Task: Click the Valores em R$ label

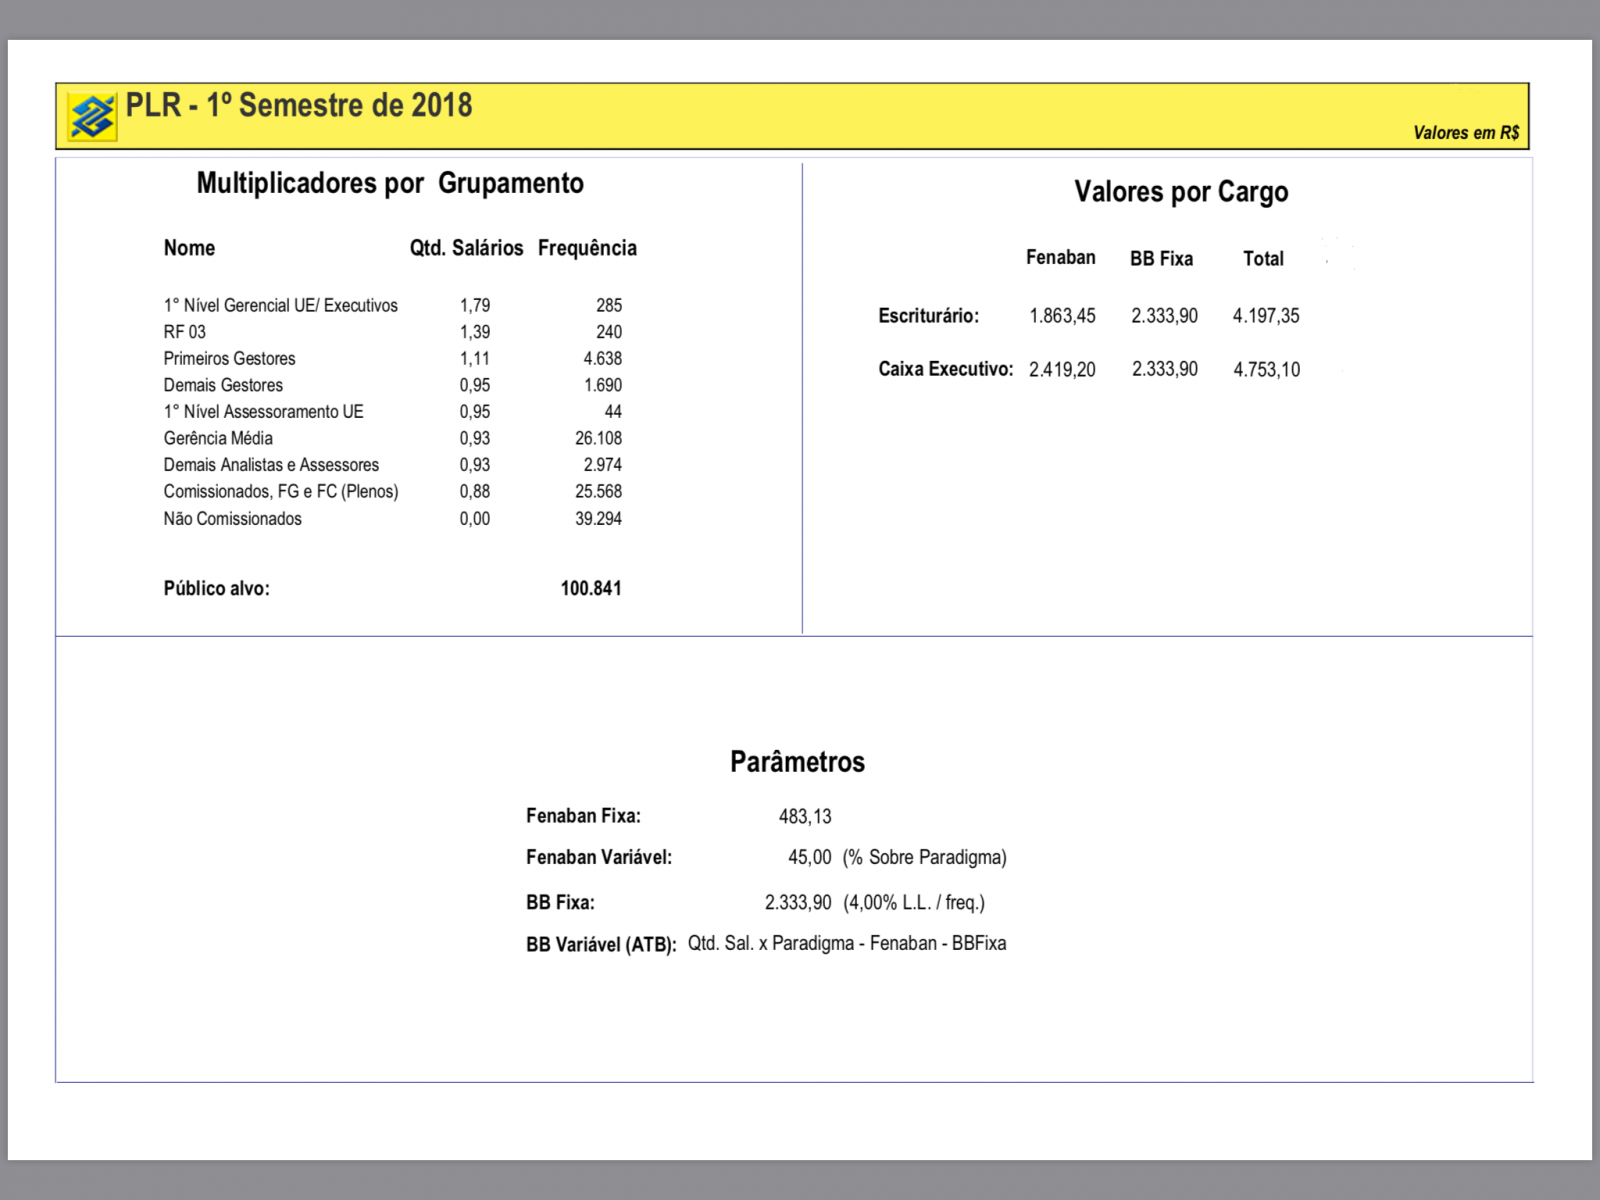Action: (x=1465, y=133)
